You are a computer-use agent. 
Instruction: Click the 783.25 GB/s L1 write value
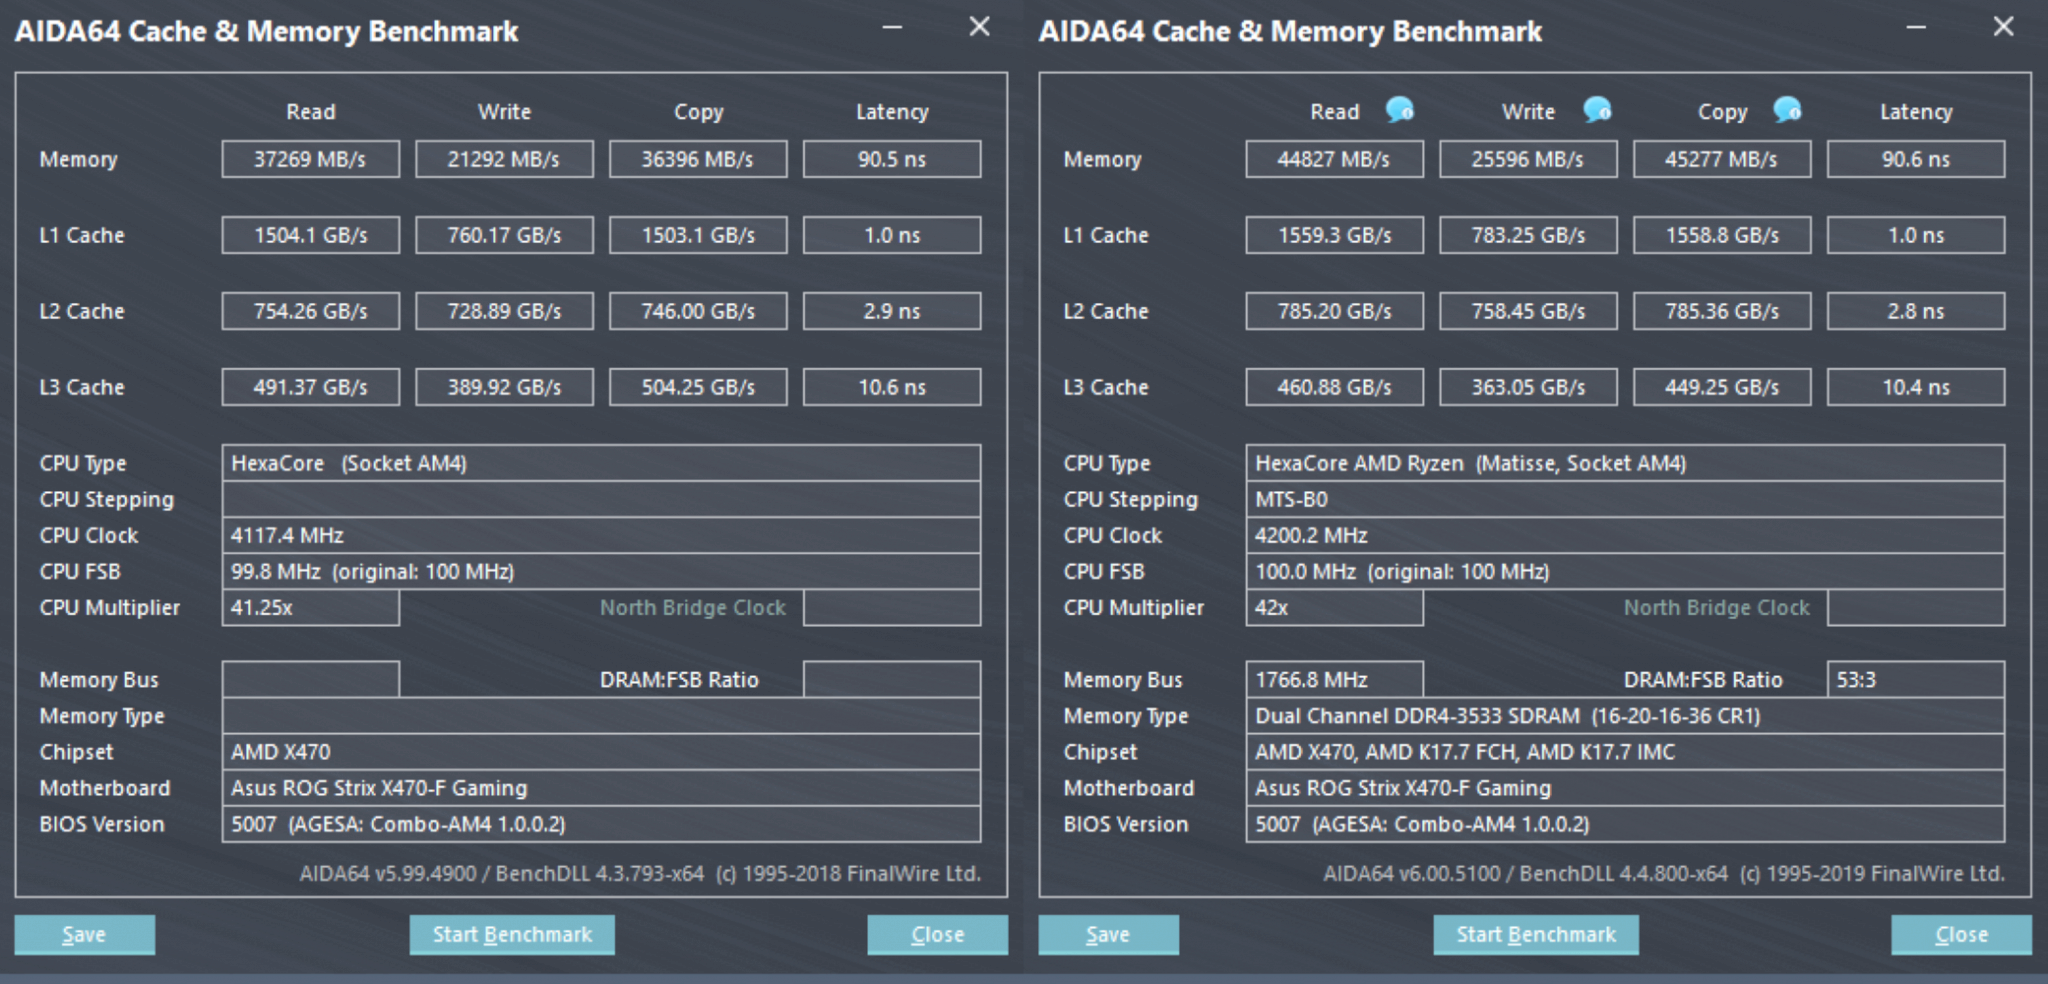click(x=1529, y=235)
